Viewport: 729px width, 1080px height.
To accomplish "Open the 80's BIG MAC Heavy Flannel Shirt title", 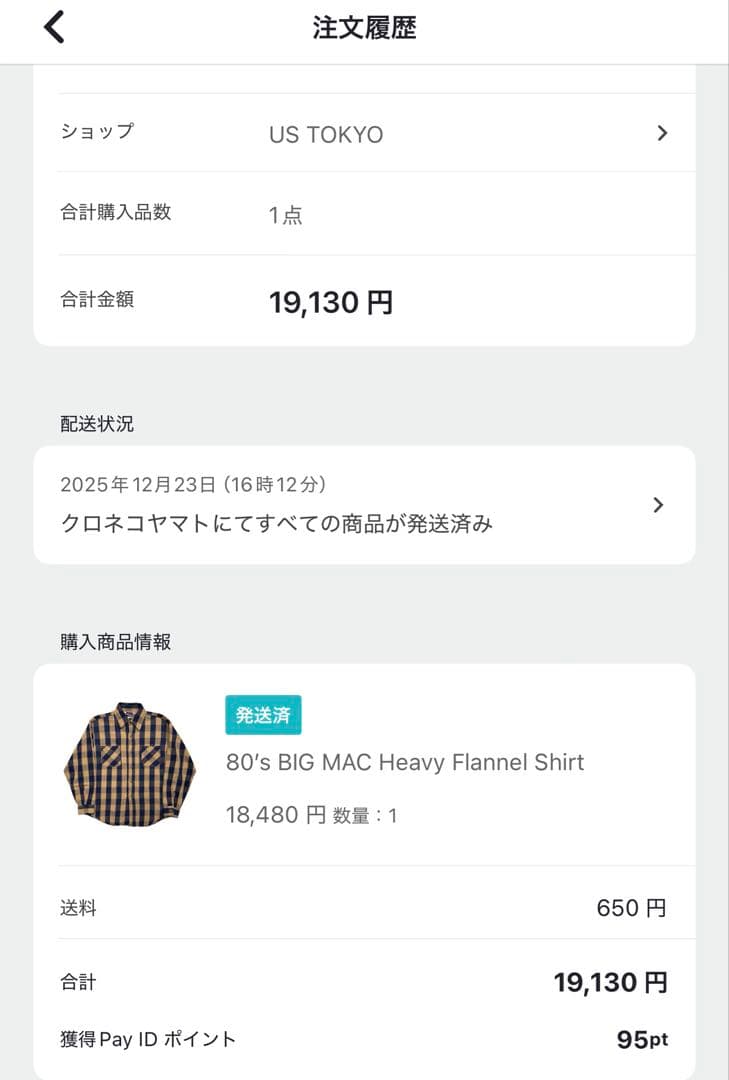I will coord(405,762).
